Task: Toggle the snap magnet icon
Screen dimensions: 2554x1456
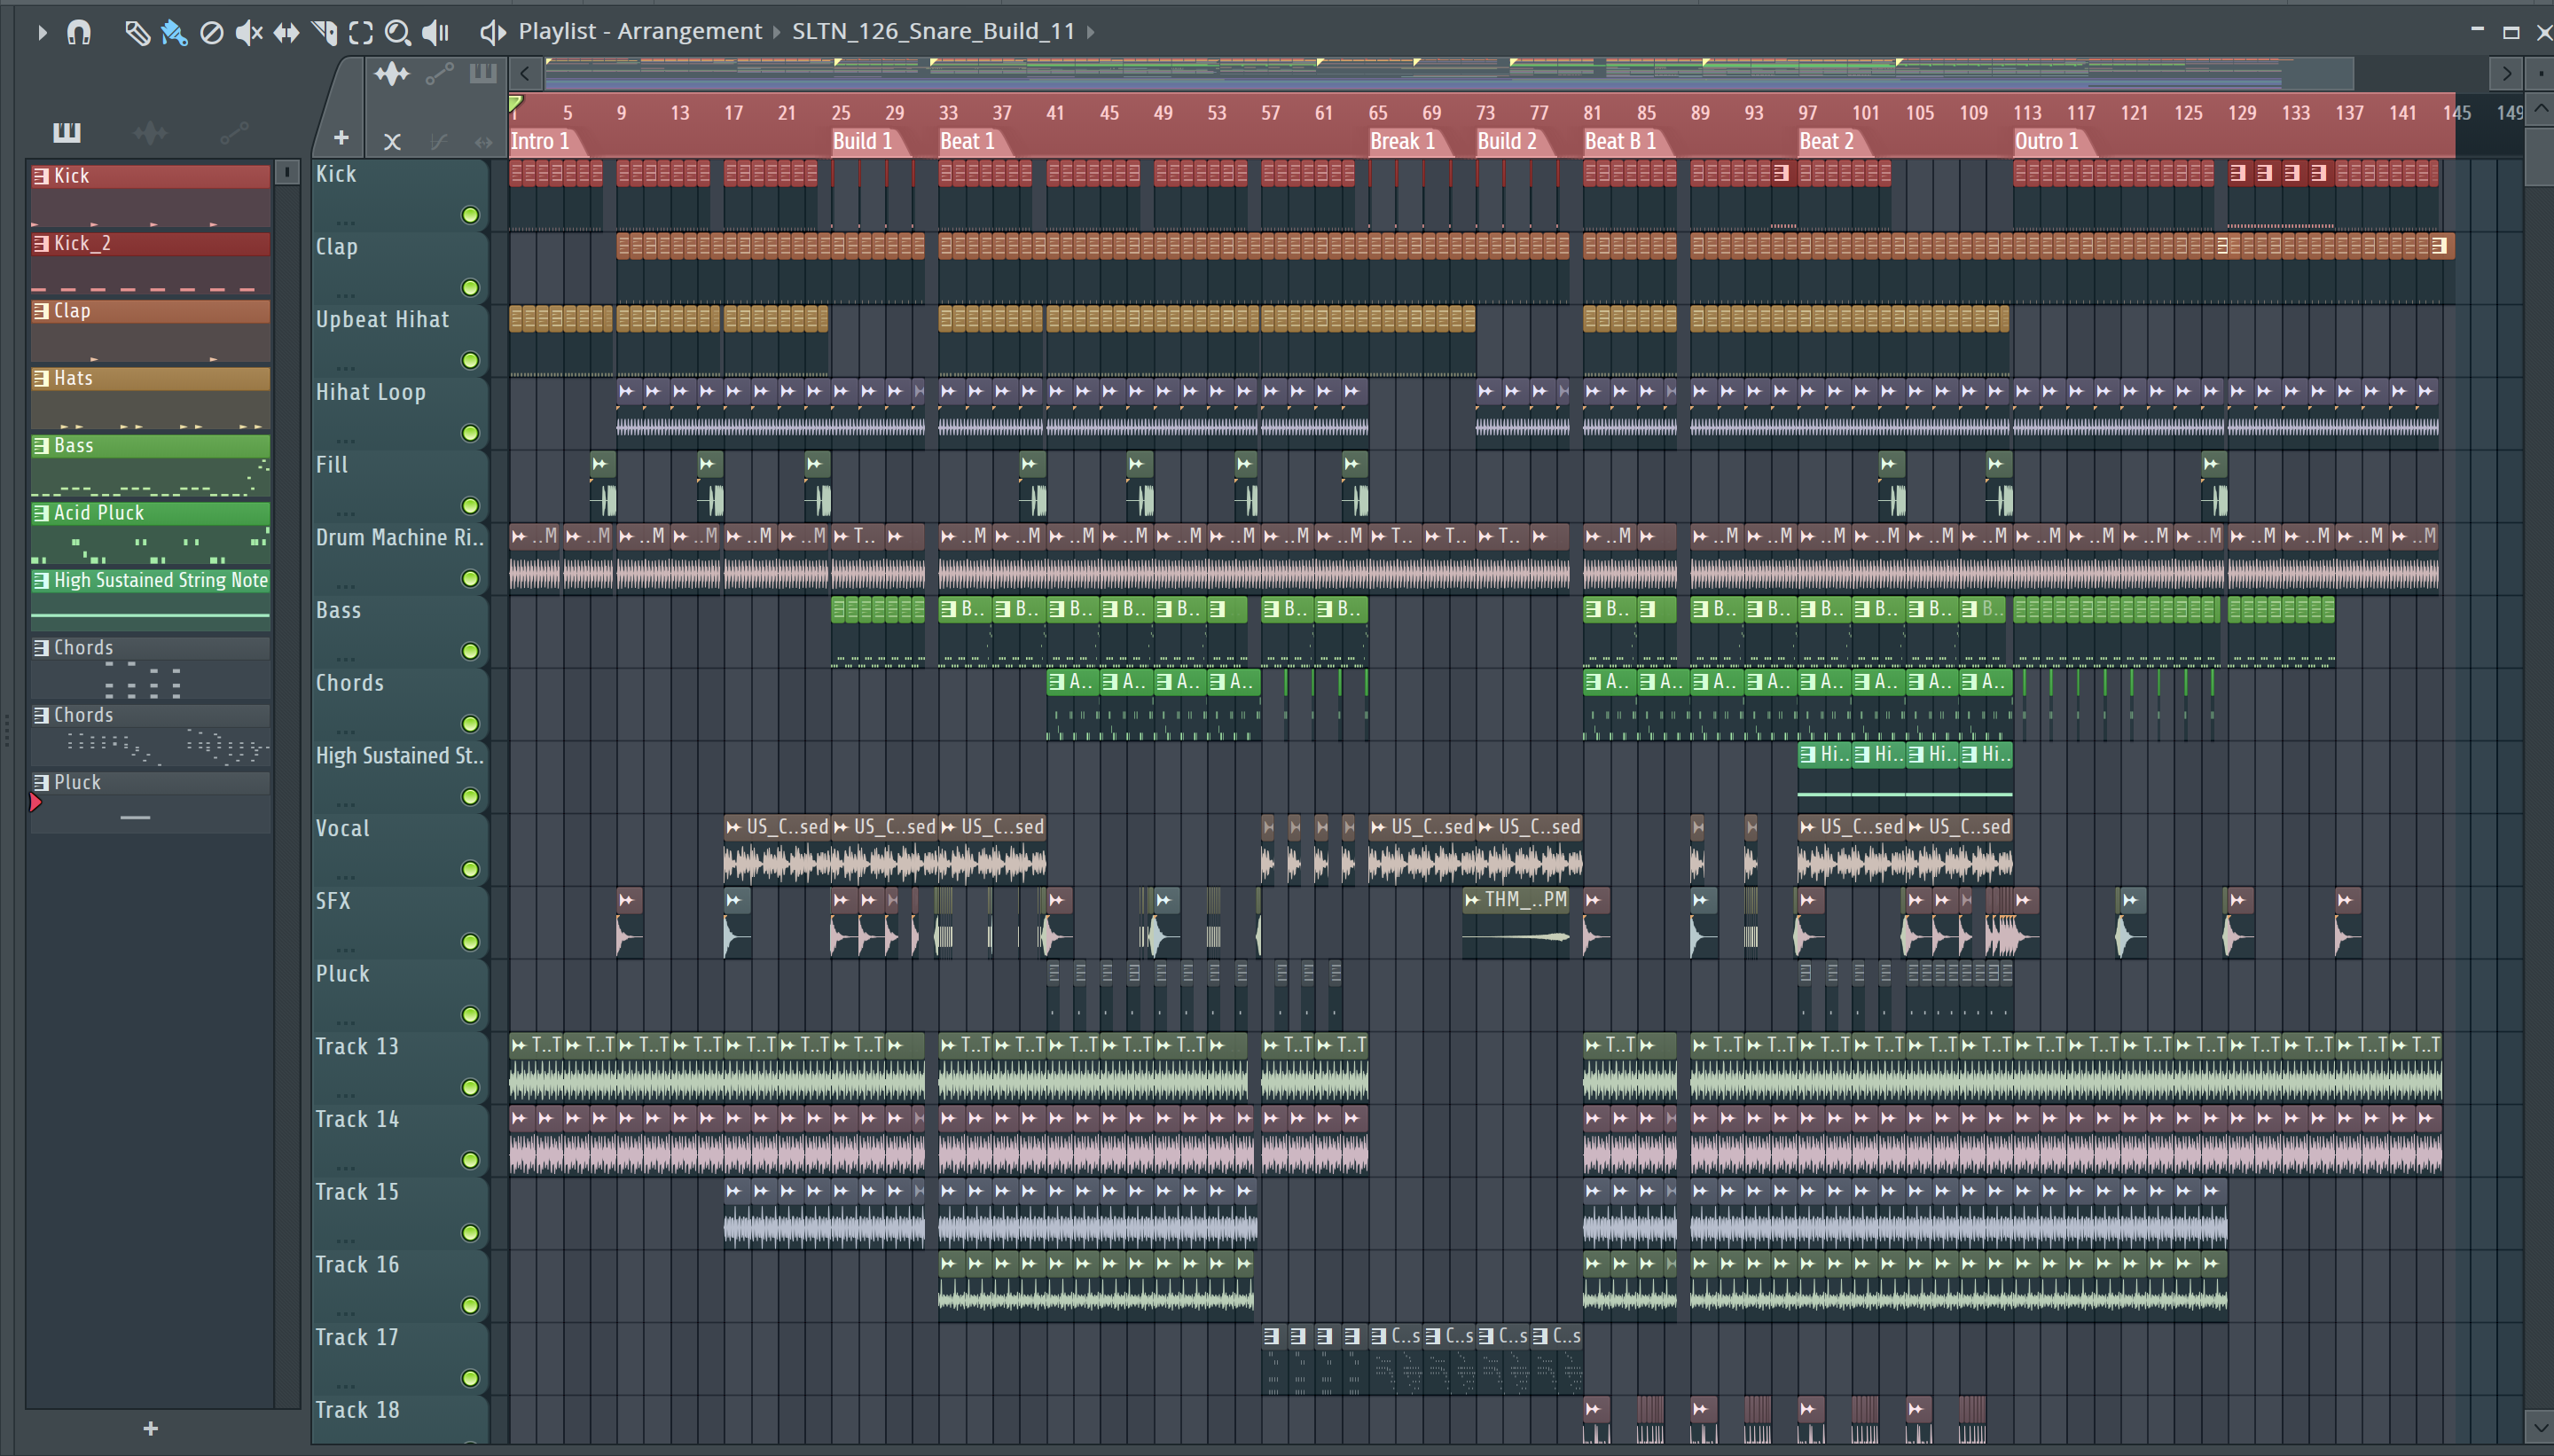Action: point(79,32)
